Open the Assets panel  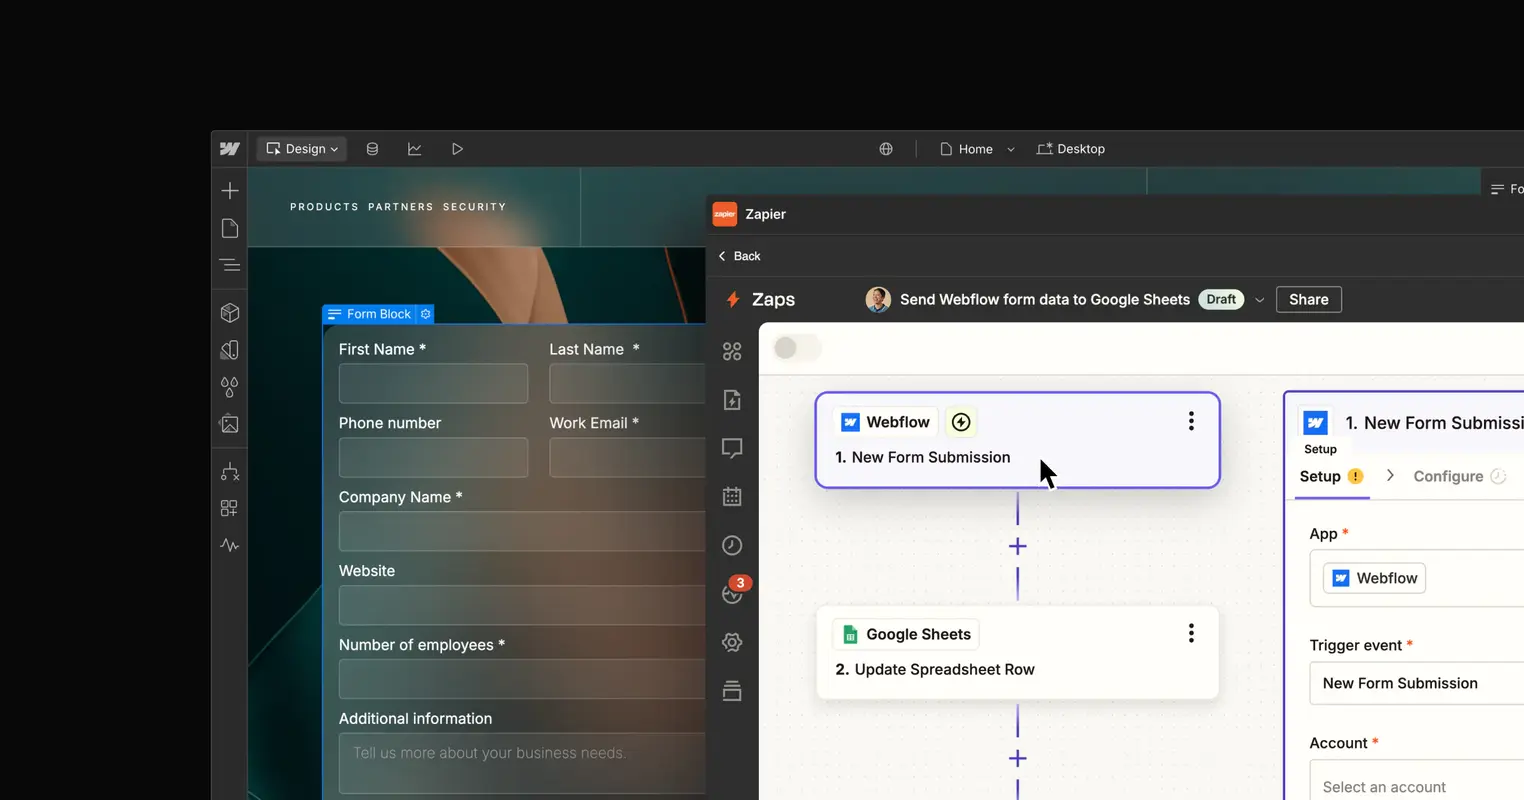229,424
